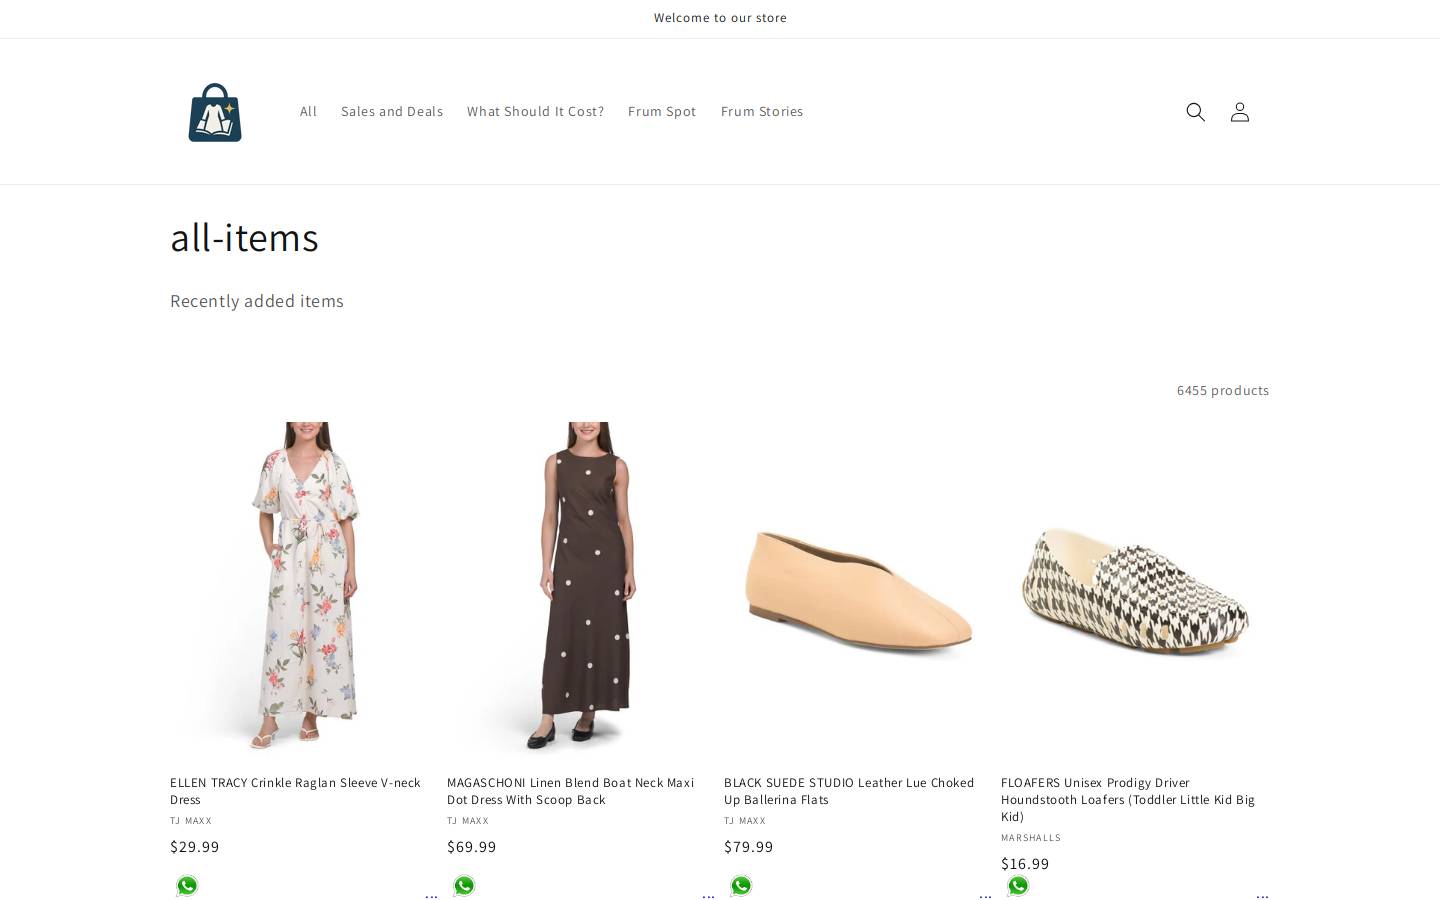
Task: Go to the All menu item
Action: coord(308,112)
